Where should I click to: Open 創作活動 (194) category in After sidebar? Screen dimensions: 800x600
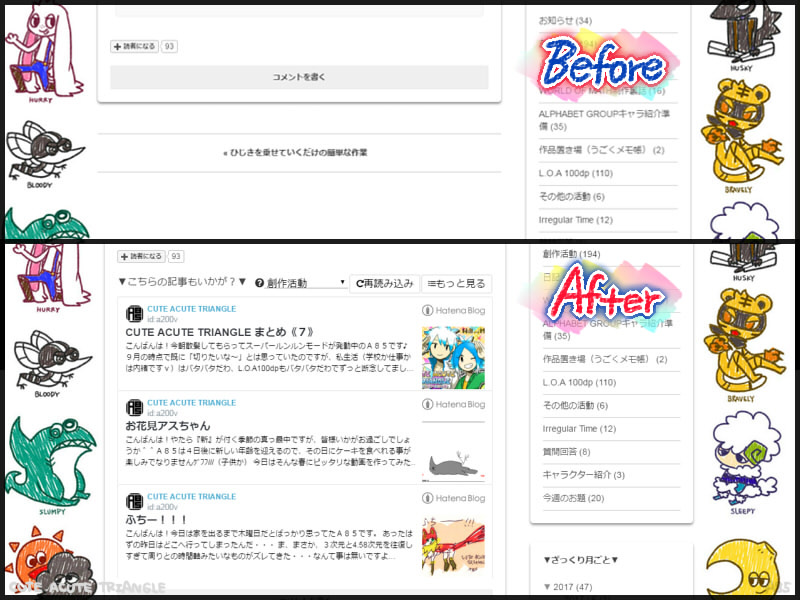pyautogui.click(x=571, y=254)
